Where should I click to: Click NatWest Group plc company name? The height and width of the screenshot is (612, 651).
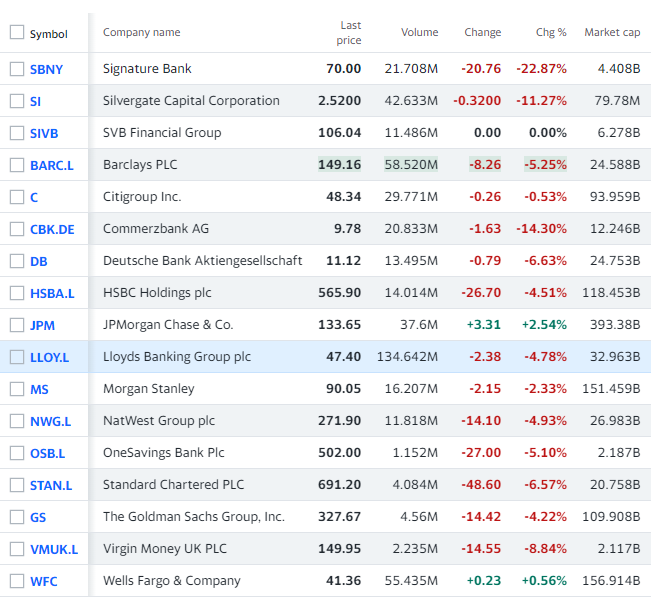159,421
